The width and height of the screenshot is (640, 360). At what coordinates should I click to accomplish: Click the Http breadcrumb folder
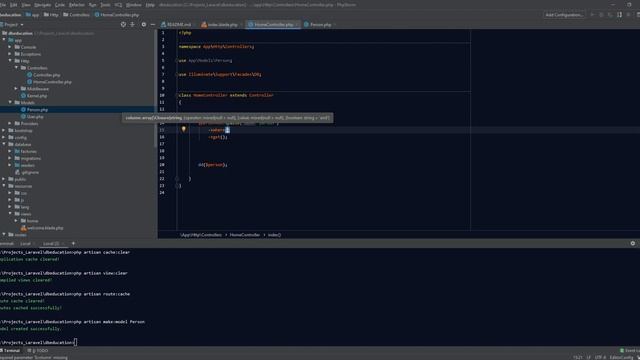pos(51,15)
